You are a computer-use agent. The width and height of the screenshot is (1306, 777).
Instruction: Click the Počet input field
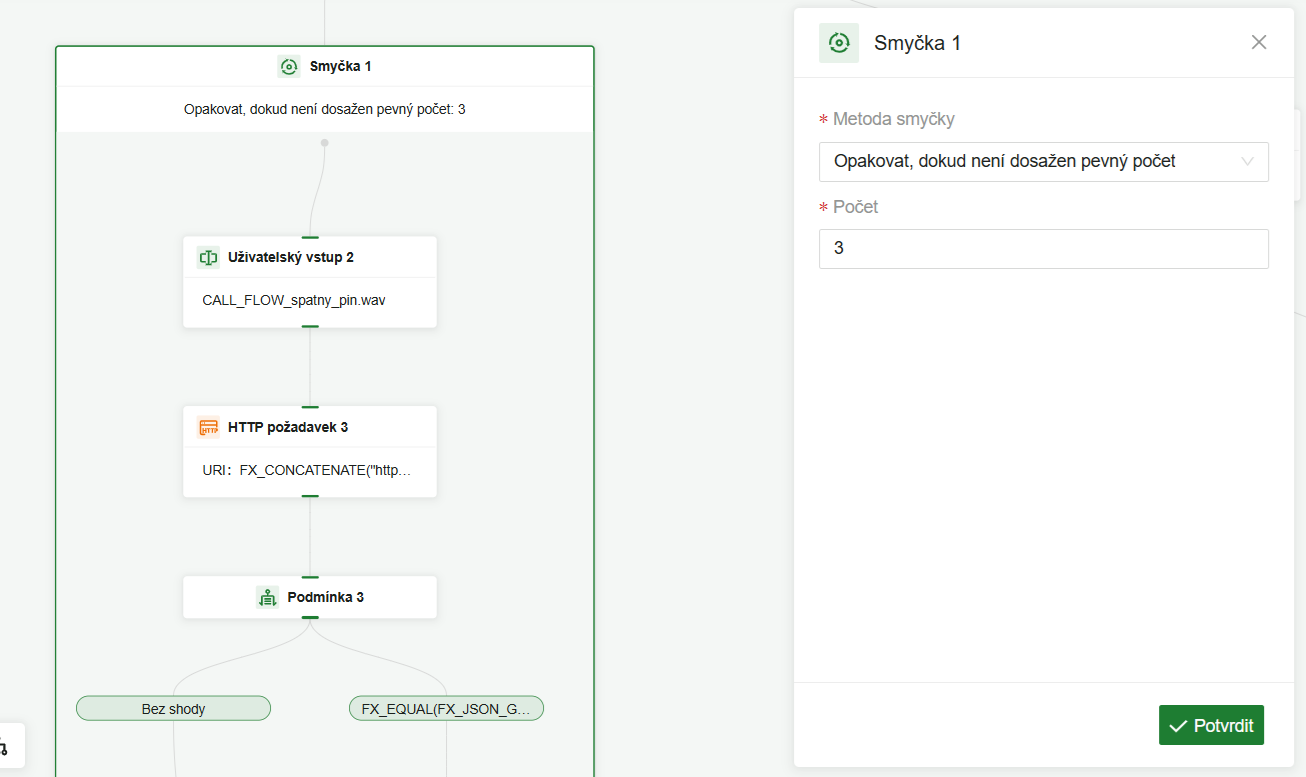pyautogui.click(x=1043, y=249)
